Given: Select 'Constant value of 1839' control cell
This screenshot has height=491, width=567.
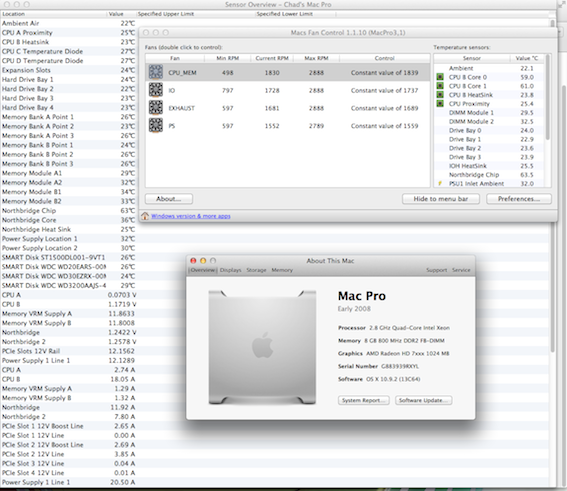Looking at the screenshot, I should 384,73.
